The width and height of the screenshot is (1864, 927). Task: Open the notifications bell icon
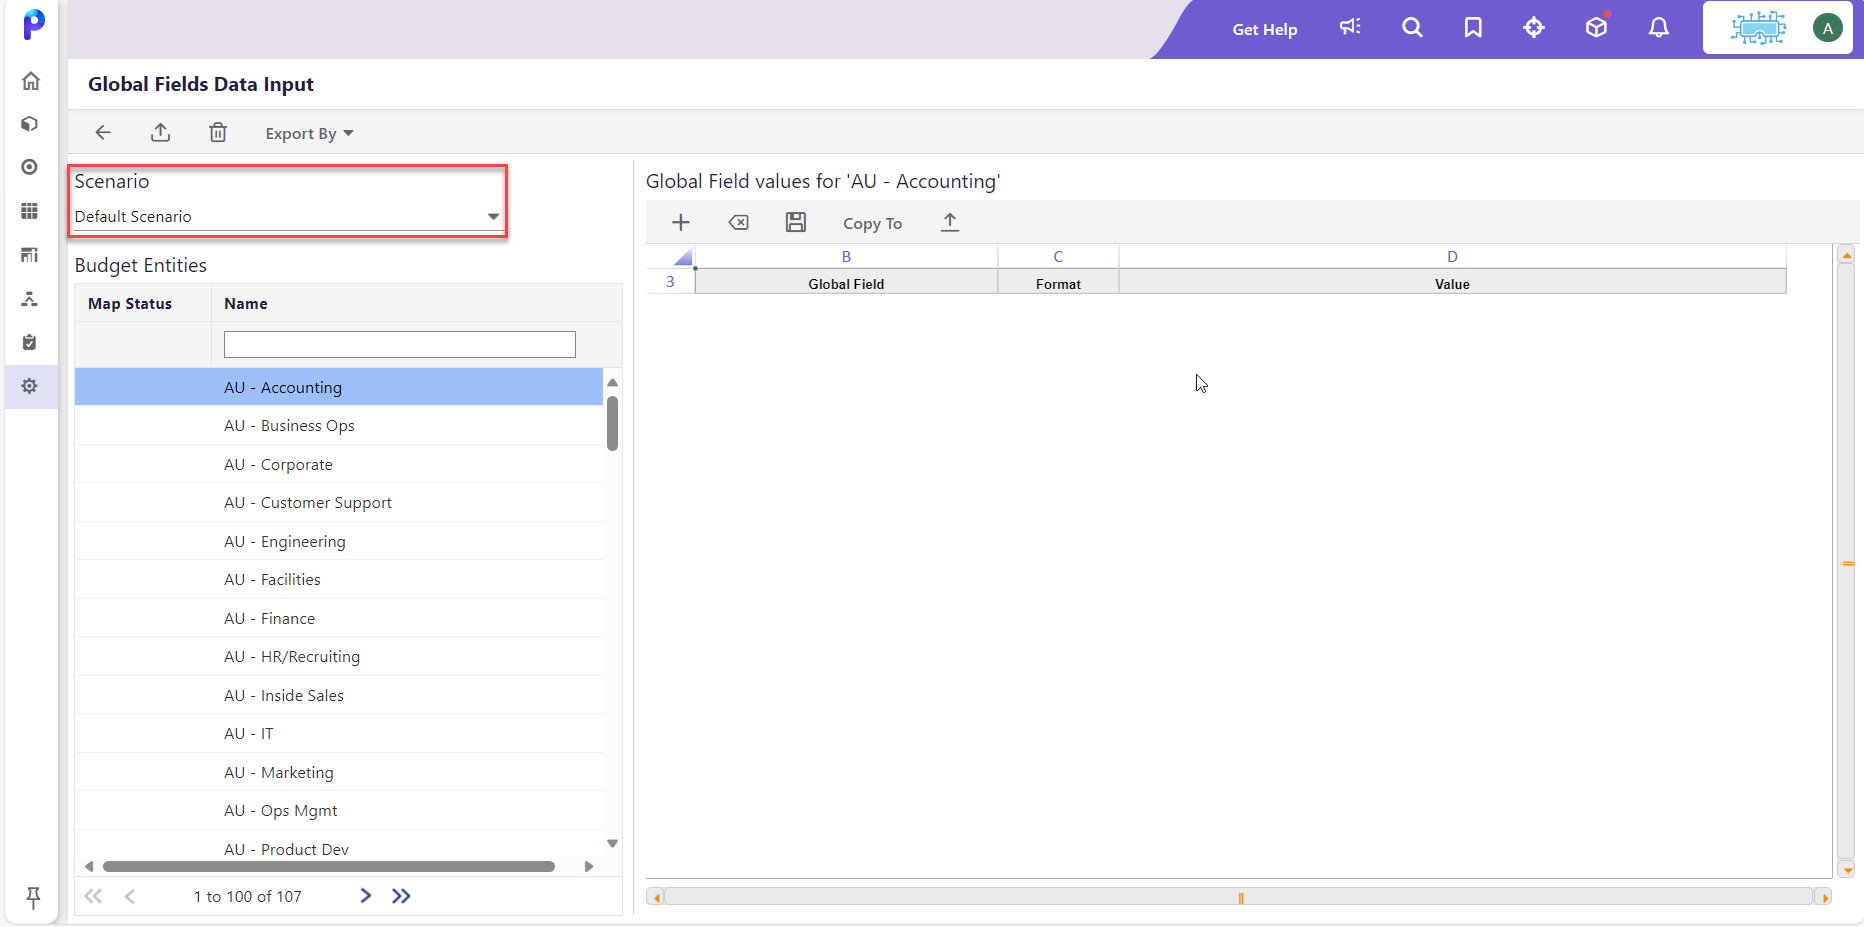pyautogui.click(x=1659, y=28)
